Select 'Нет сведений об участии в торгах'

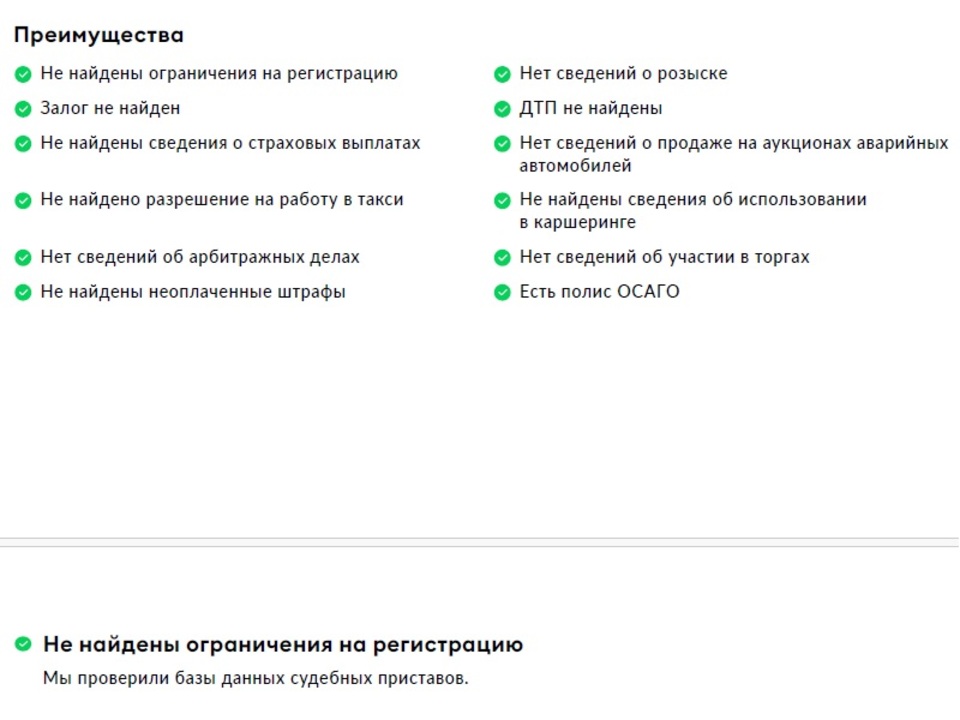coord(664,257)
